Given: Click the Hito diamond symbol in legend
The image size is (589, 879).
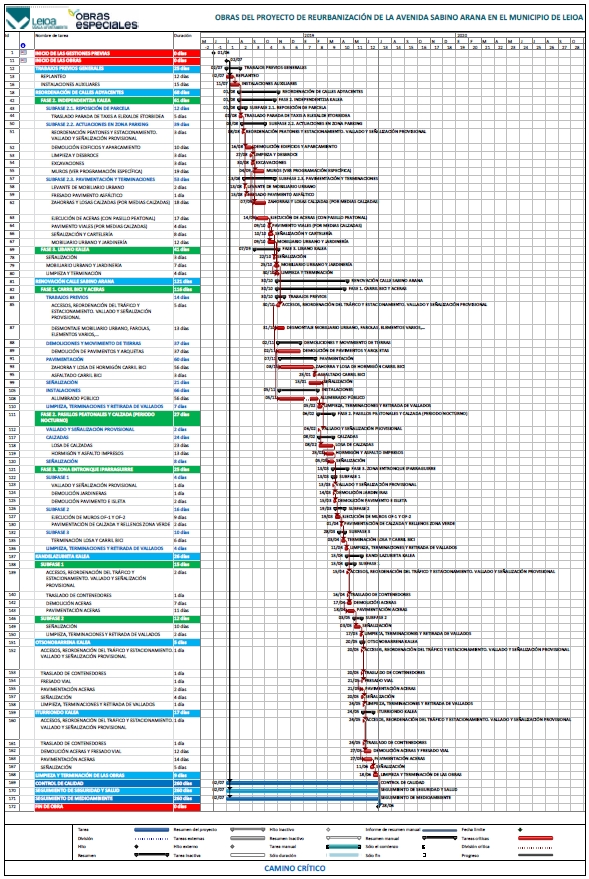Looking at the screenshot, I should coord(136,846).
